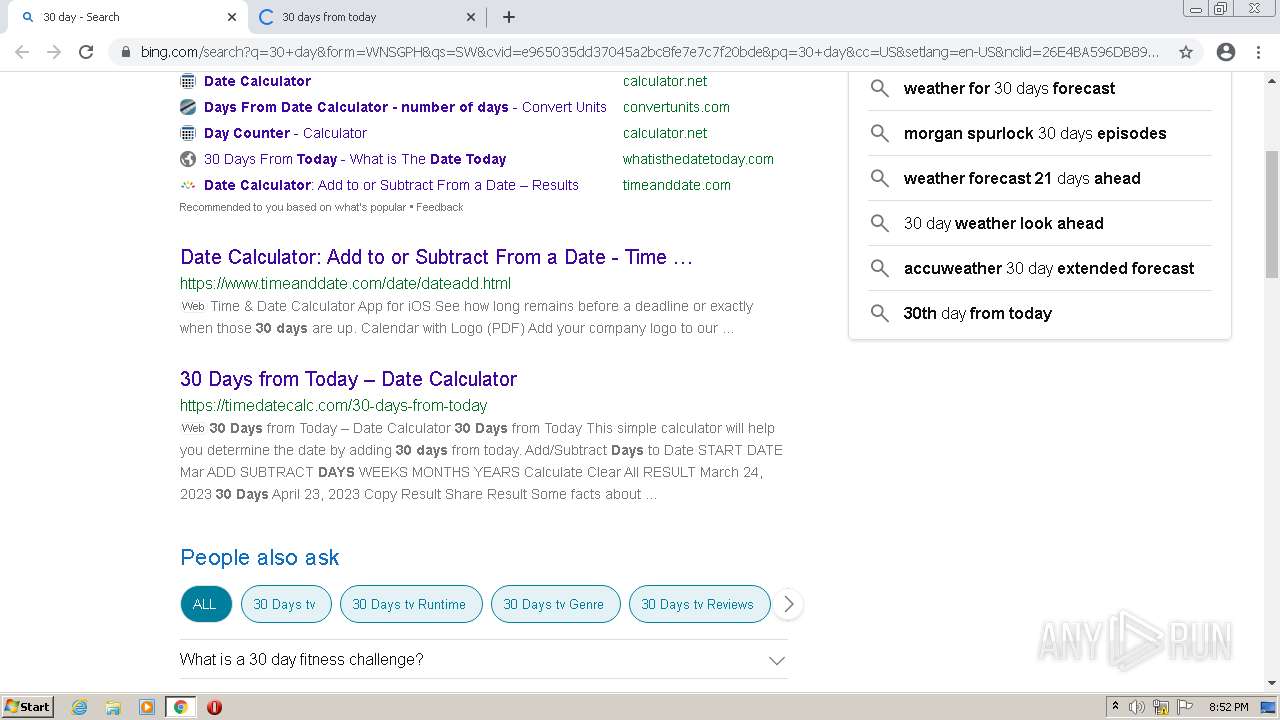Click the browser forward arrow
The image size is (1280, 720).
click(54, 52)
